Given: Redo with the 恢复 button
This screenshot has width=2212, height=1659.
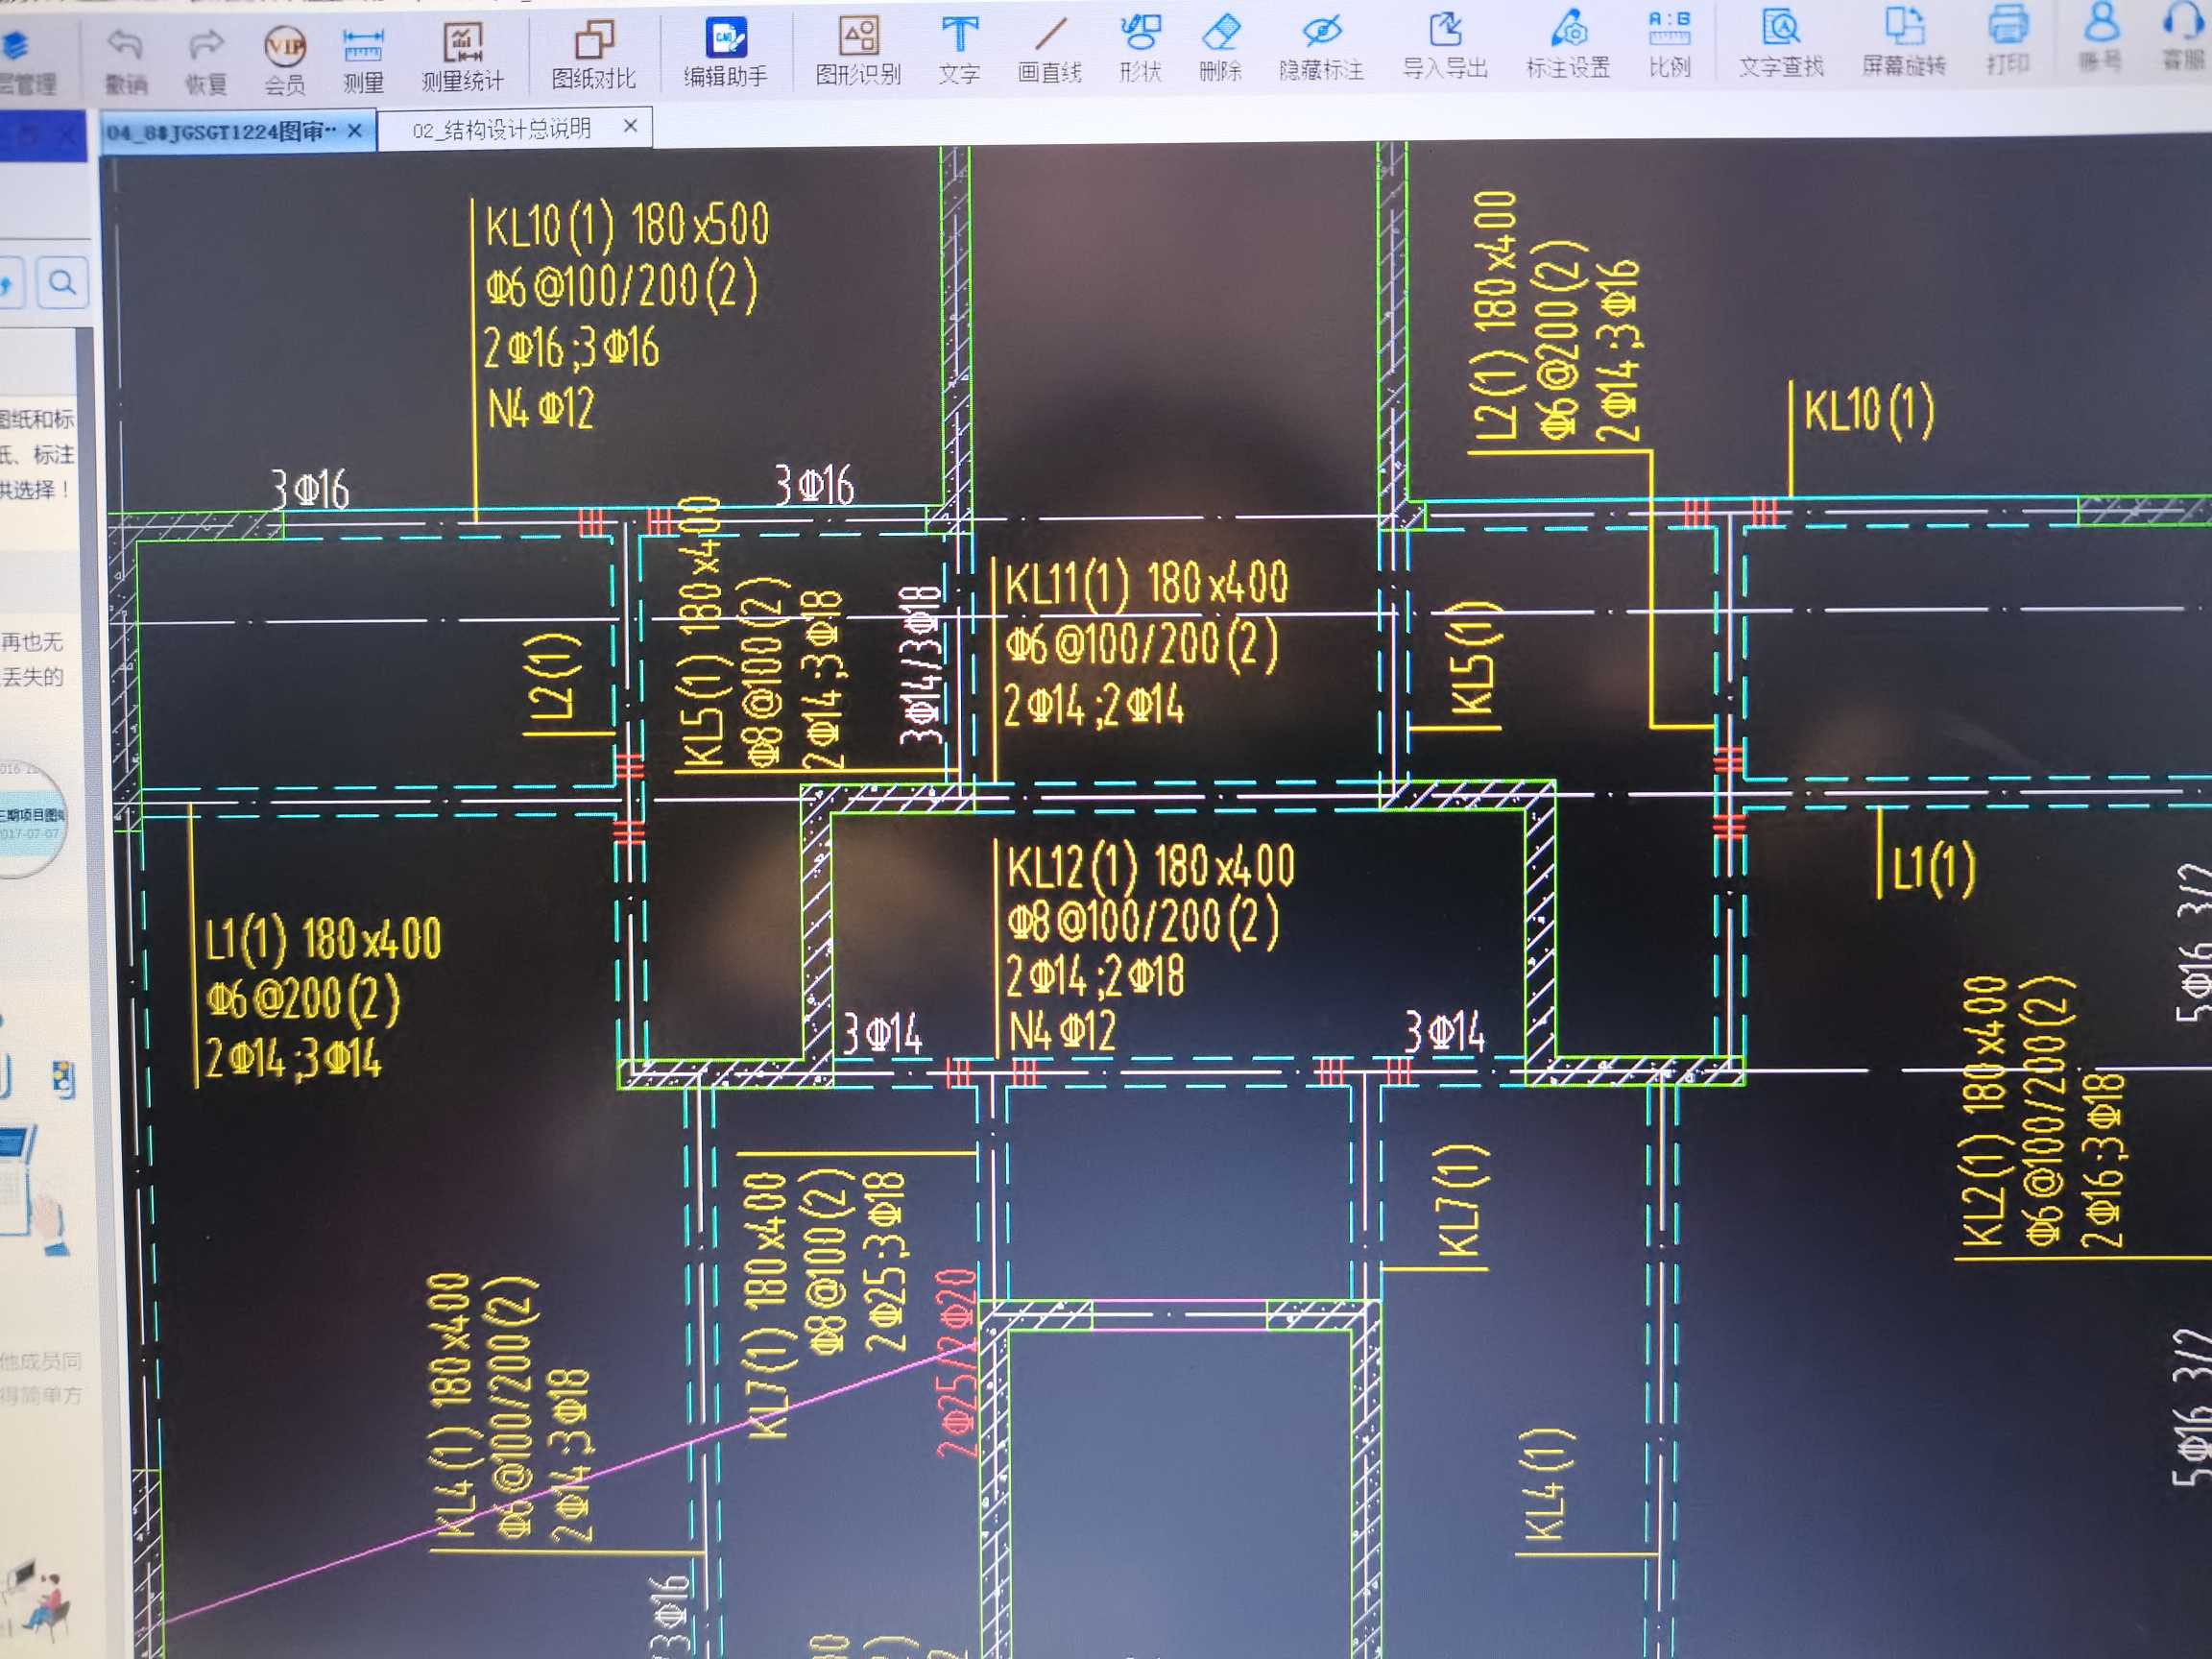Looking at the screenshot, I should [206, 62].
